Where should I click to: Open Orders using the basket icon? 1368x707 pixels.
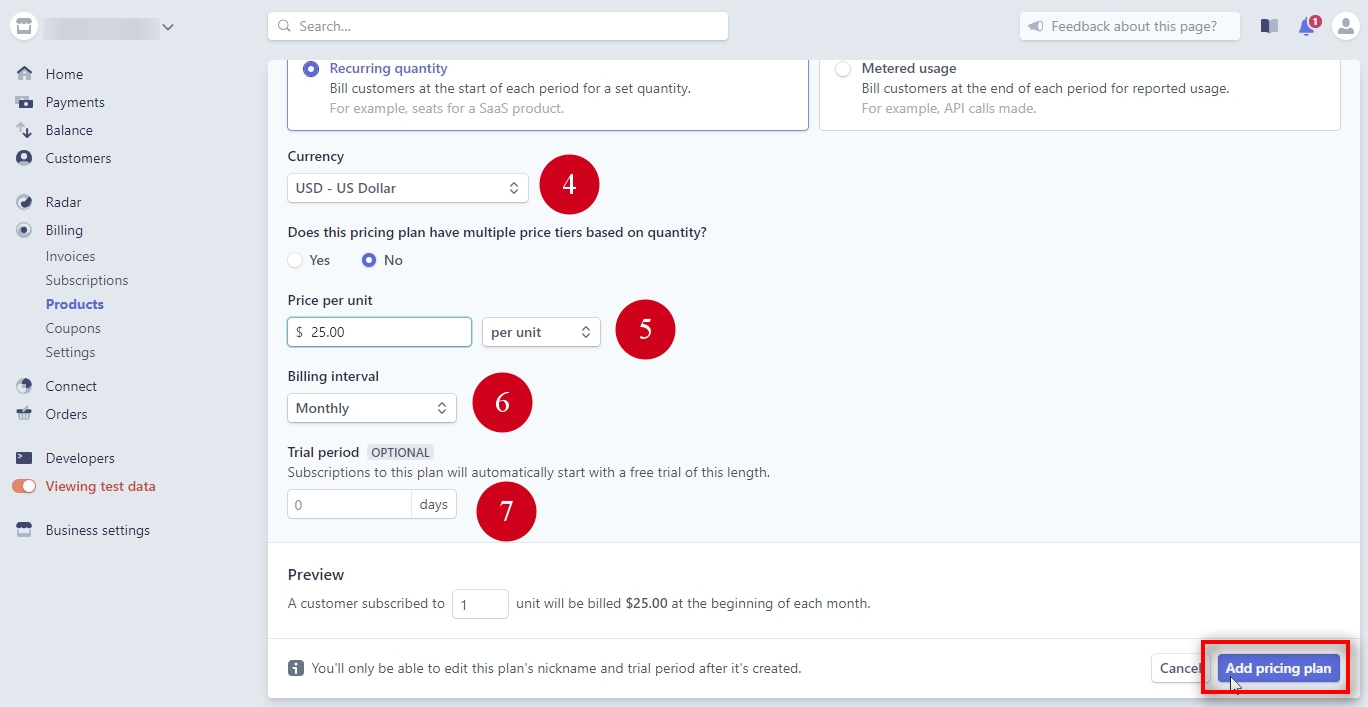24,413
